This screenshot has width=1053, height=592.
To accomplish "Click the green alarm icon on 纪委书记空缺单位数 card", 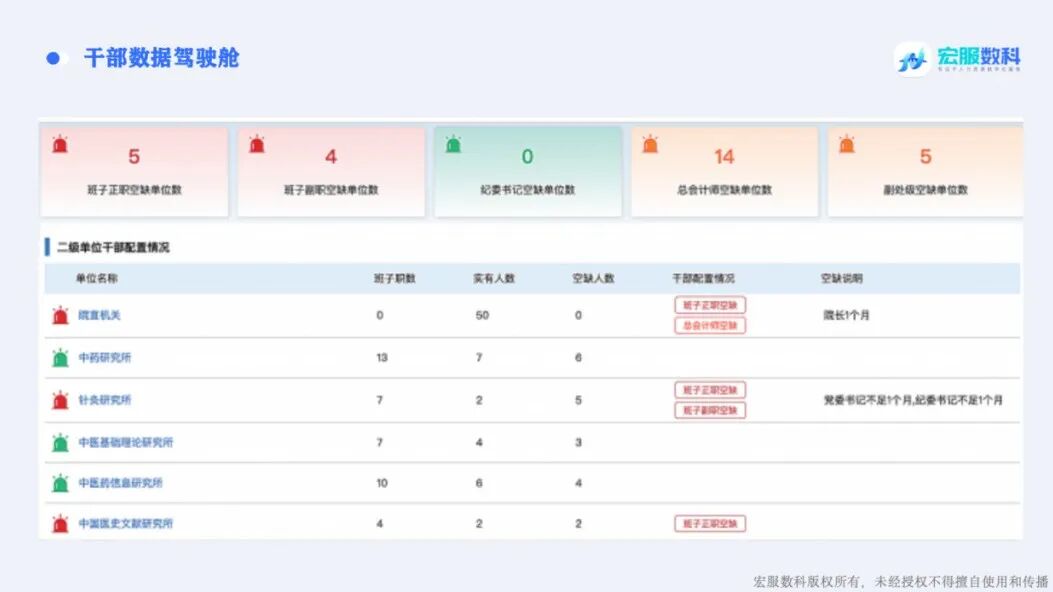I will click(x=455, y=145).
